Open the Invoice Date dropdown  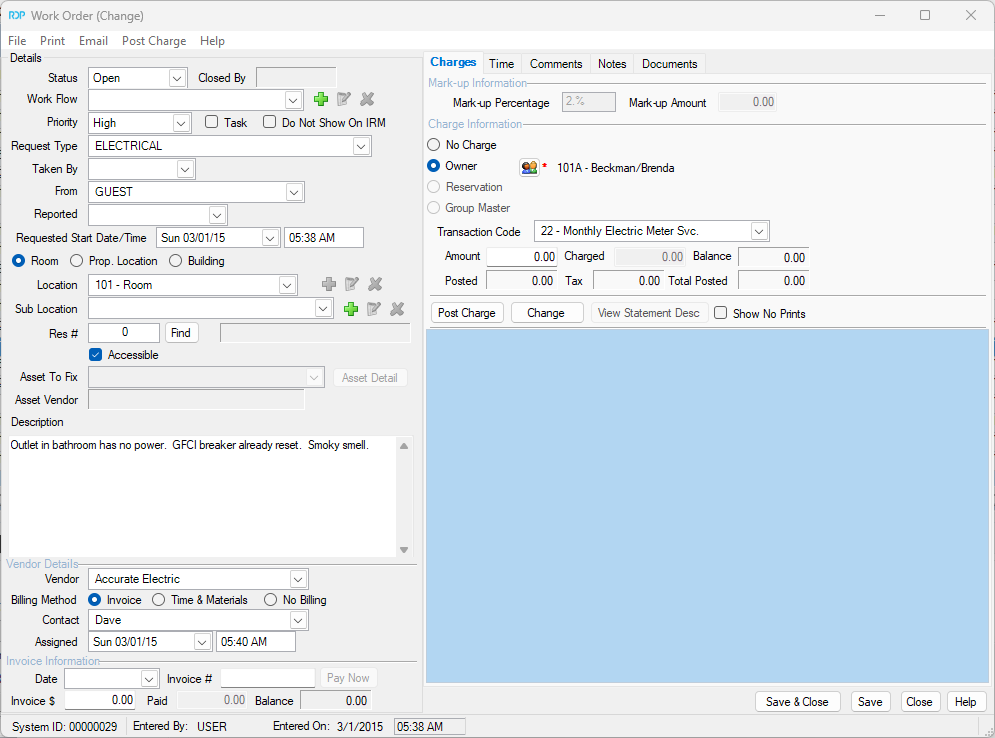pos(148,679)
